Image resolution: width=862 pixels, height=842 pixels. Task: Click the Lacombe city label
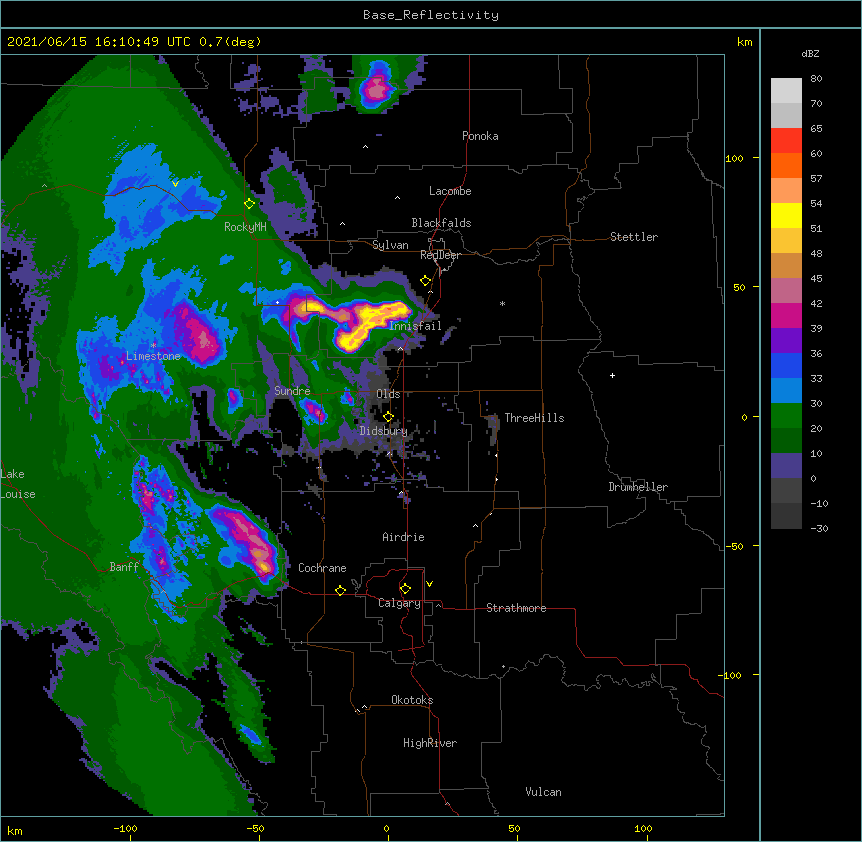(x=450, y=191)
